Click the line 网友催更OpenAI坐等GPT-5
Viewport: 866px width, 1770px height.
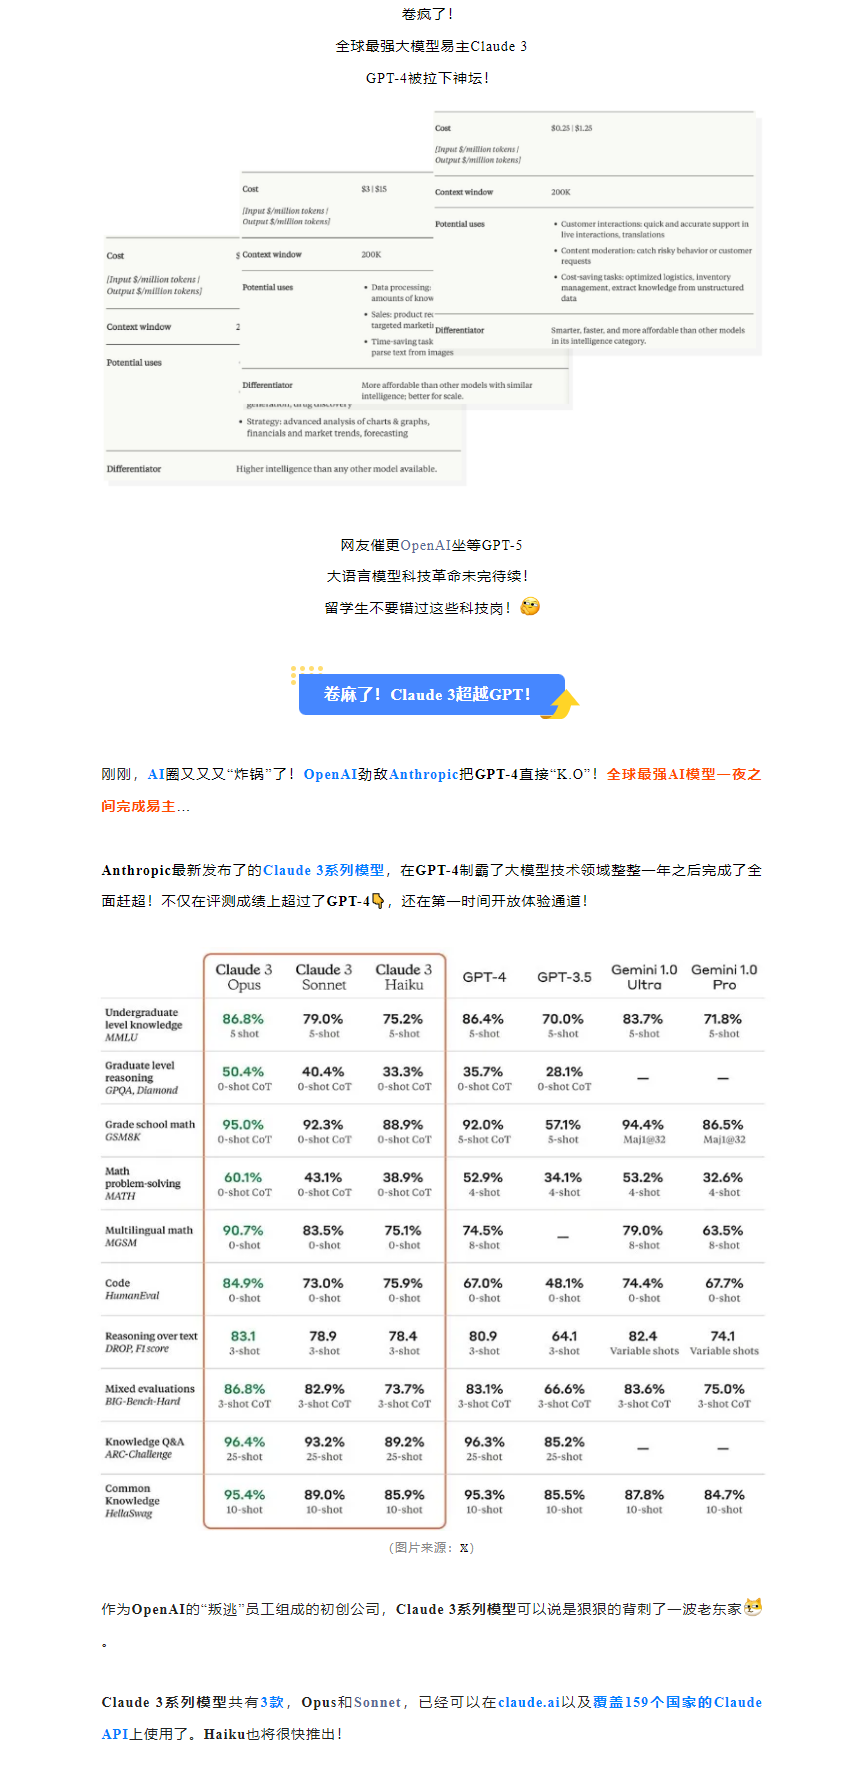point(431,545)
